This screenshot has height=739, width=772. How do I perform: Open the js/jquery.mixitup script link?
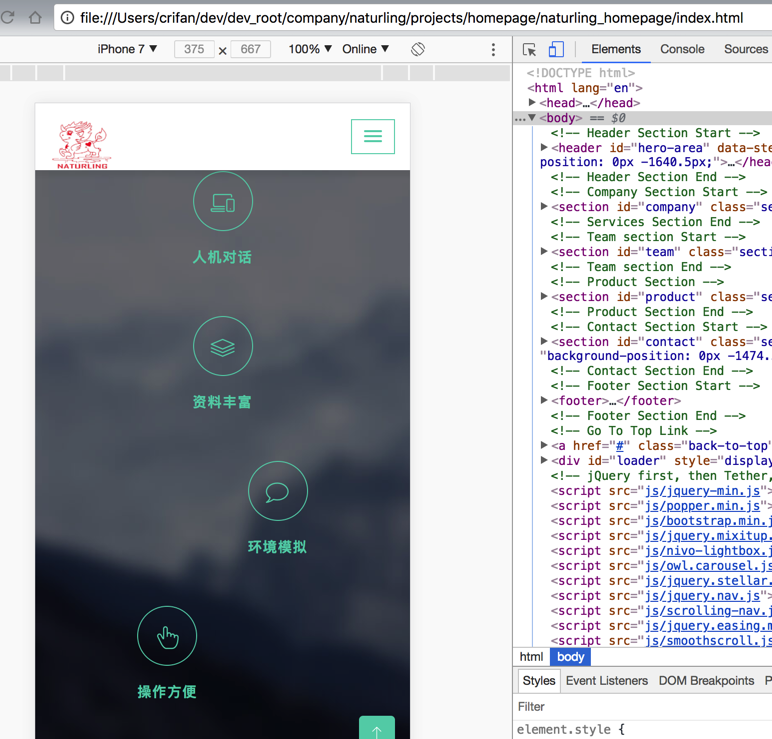click(708, 536)
